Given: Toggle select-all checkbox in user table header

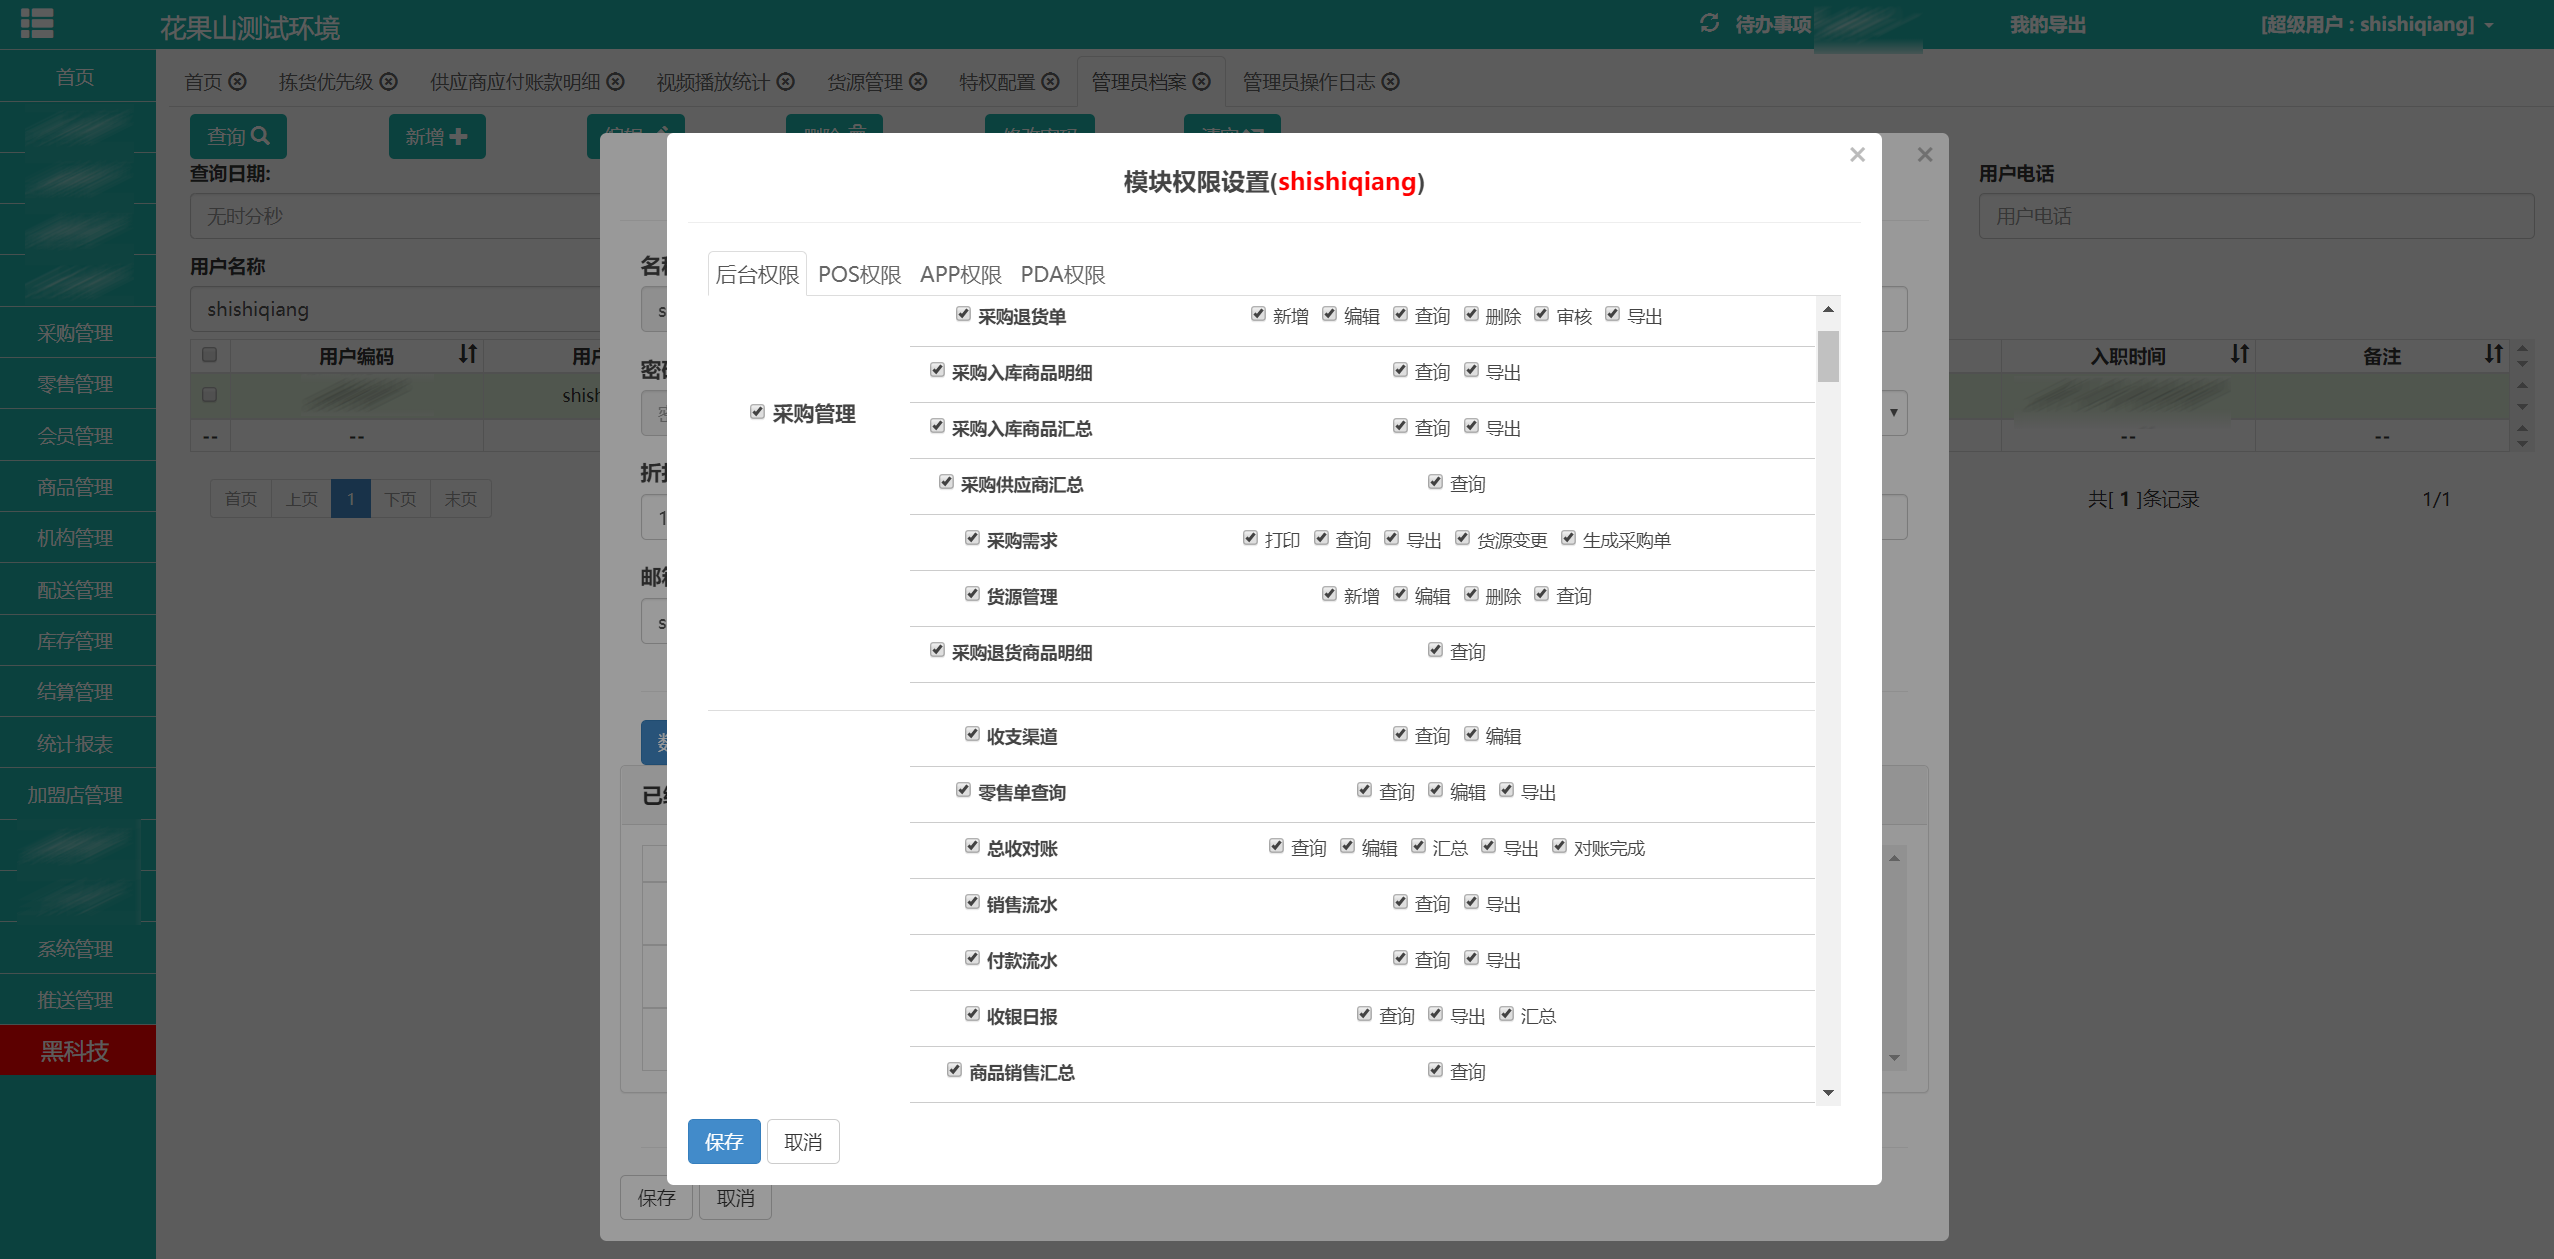Looking at the screenshot, I should pos(209,354).
